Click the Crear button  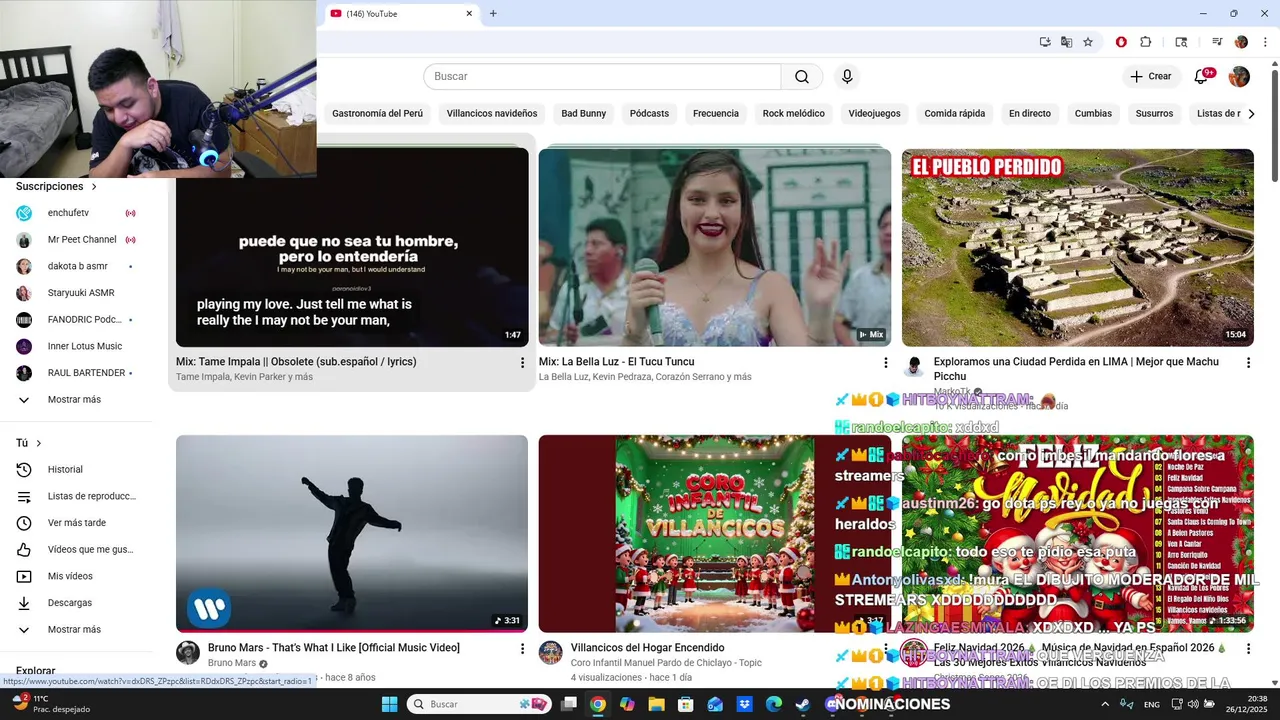pyautogui.click(x=1151, y=77)
